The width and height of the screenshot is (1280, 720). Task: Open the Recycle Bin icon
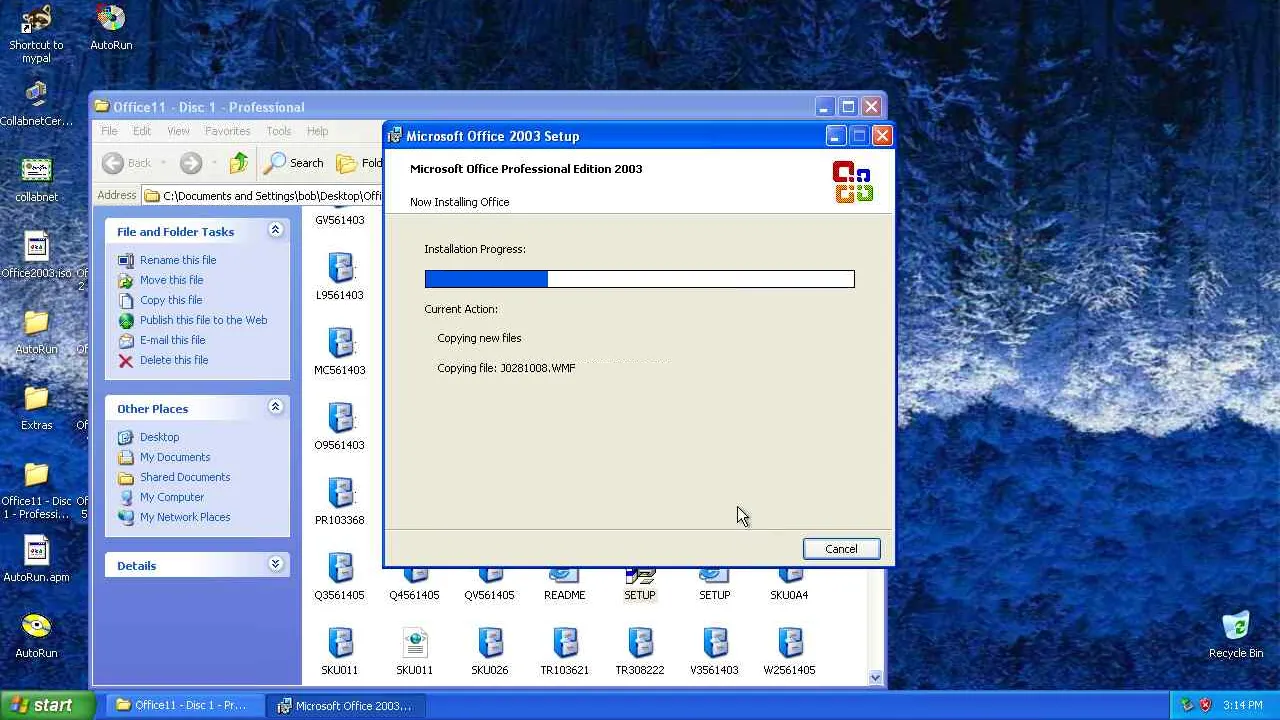[1236, 636]
